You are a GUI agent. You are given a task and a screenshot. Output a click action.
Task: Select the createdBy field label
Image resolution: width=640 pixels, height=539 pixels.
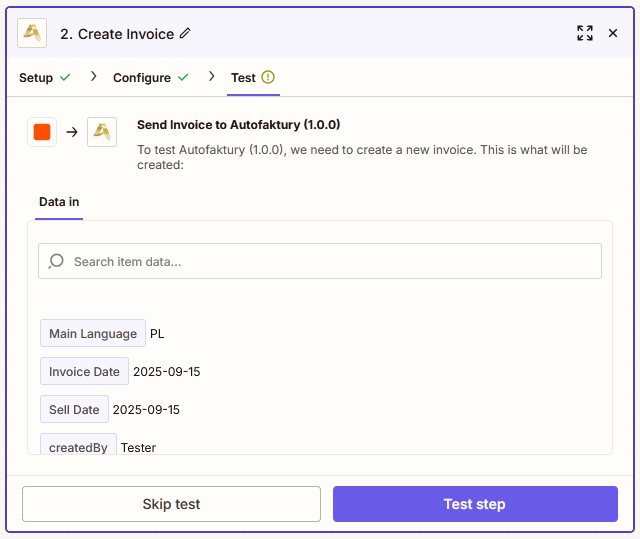78,445
